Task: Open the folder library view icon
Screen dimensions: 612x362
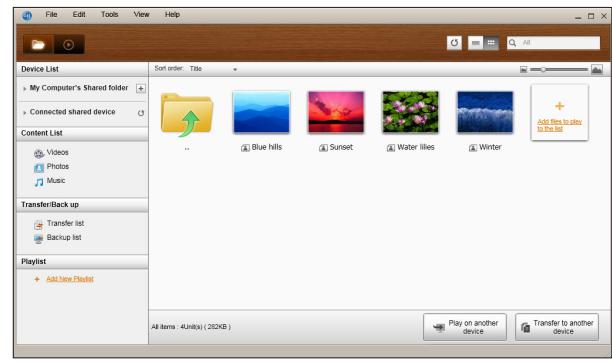Action: tap(38, 44)
